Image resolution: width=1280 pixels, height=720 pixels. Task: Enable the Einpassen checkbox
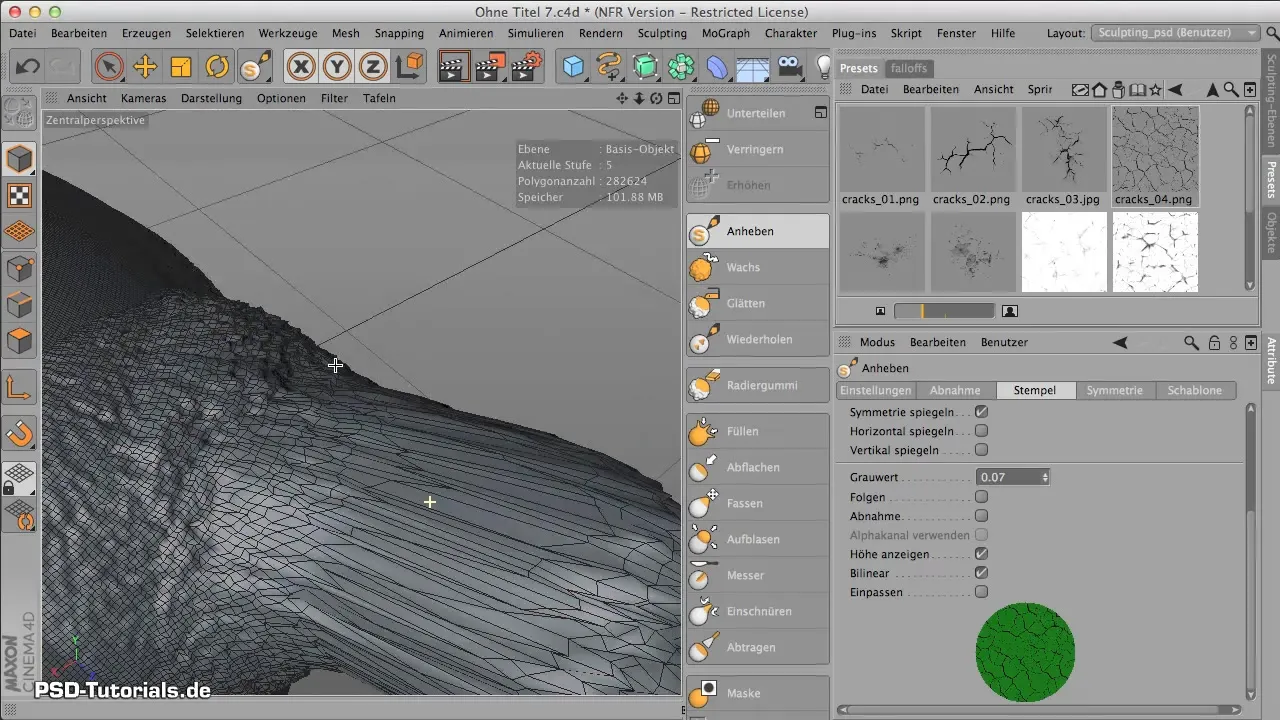[x=981, y=592]
